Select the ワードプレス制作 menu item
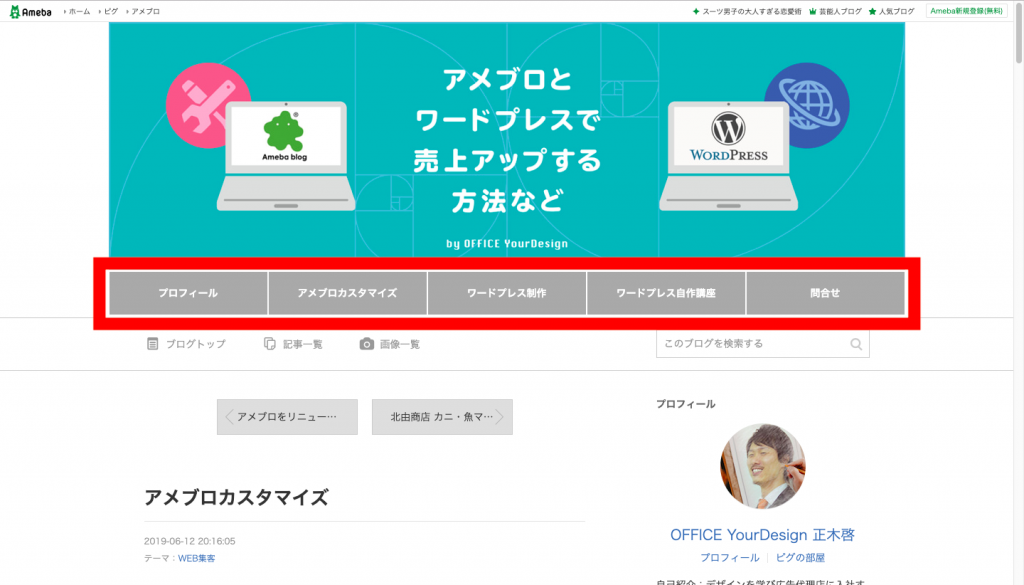 click(507, 294)
